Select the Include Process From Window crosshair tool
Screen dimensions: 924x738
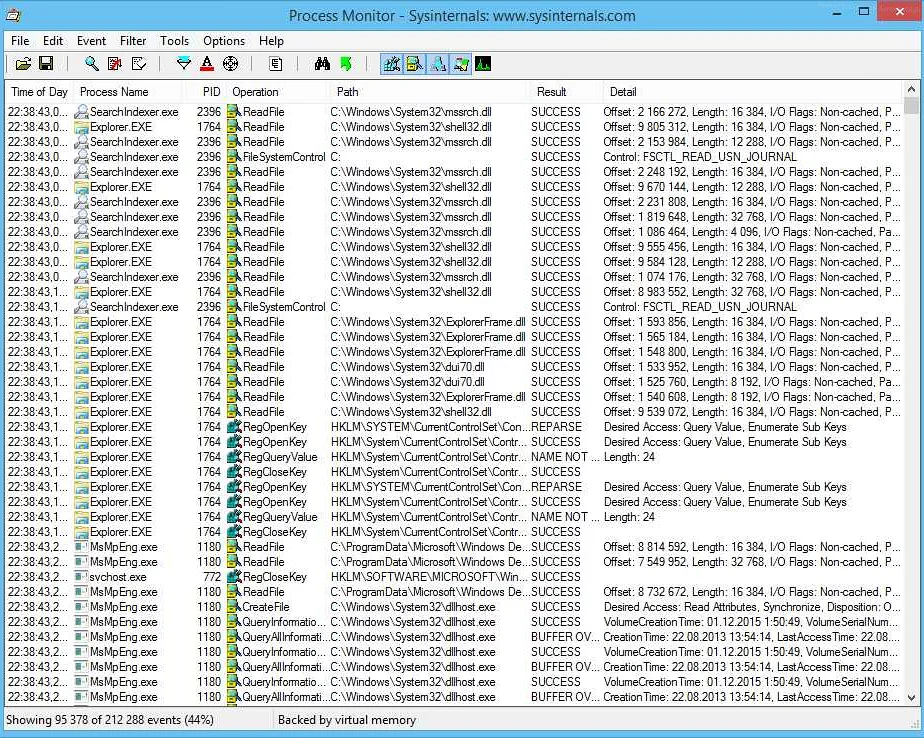click(x=230, y=64)
